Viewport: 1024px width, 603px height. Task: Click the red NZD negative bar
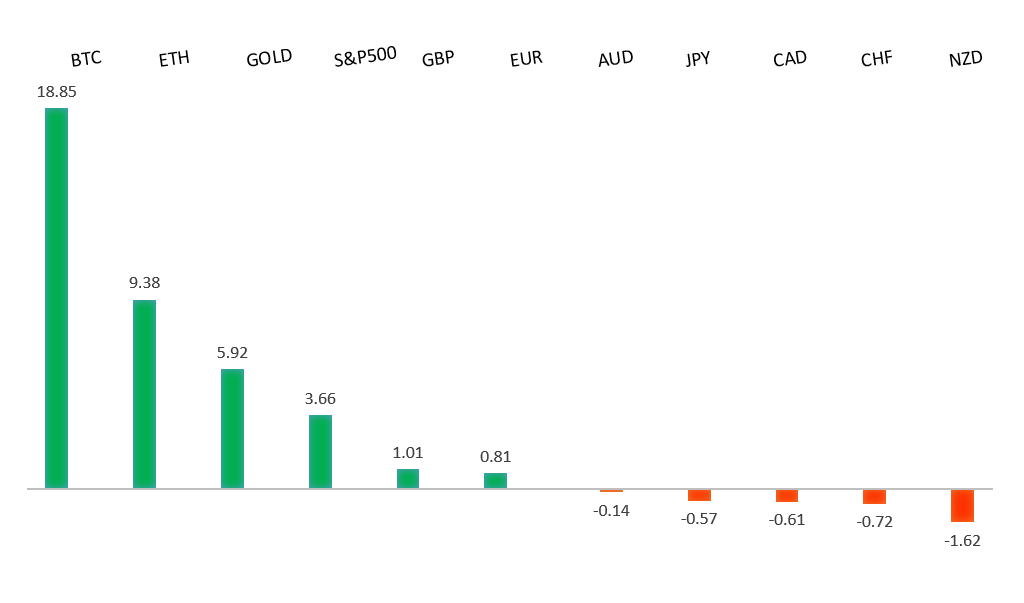click(962, 506)
